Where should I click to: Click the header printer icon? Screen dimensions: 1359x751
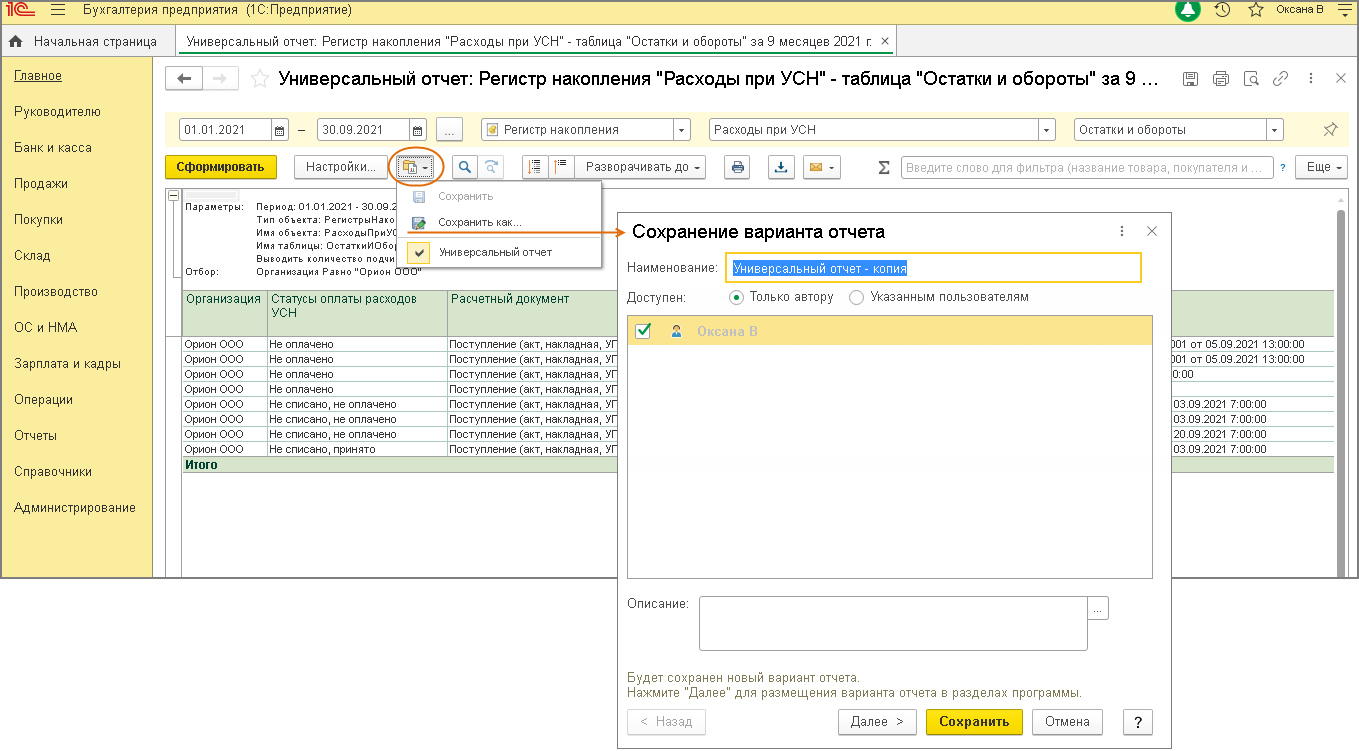pyautogui.click(x=1220, y=79)
